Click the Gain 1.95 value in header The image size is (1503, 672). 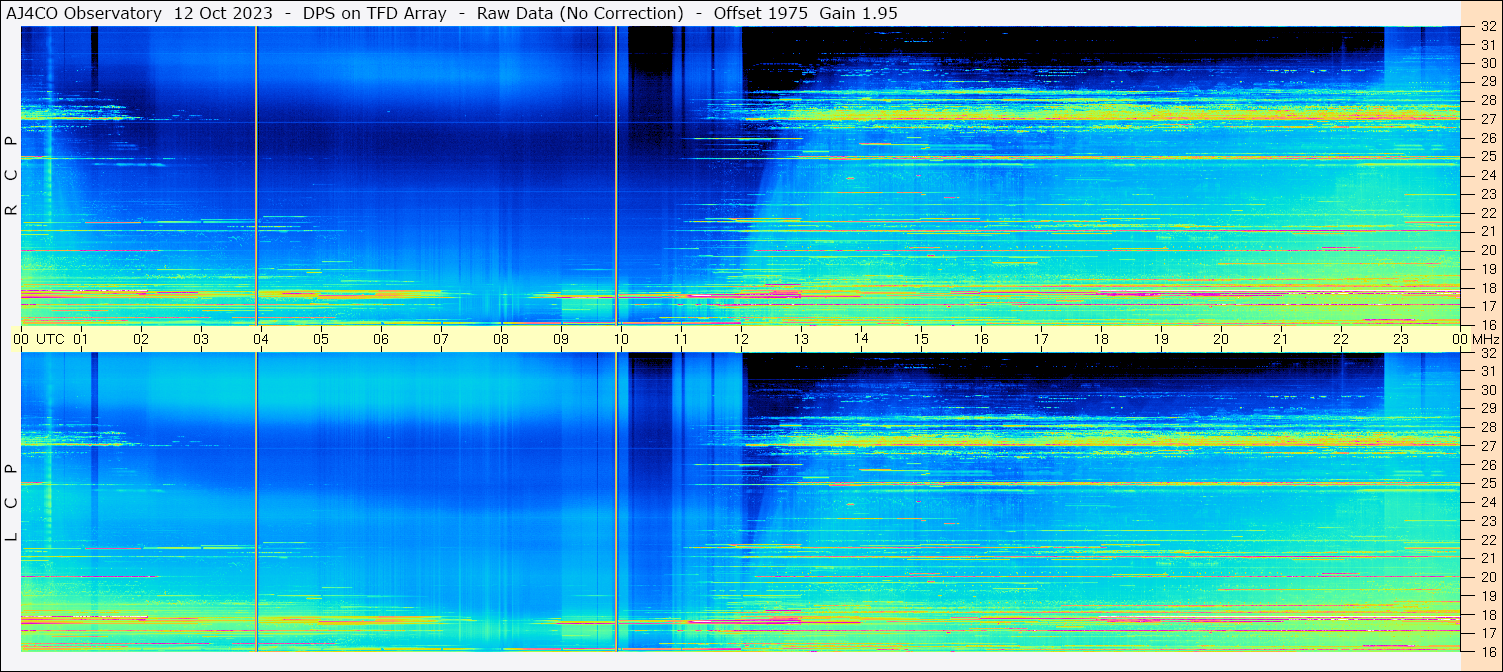[844, 13]
